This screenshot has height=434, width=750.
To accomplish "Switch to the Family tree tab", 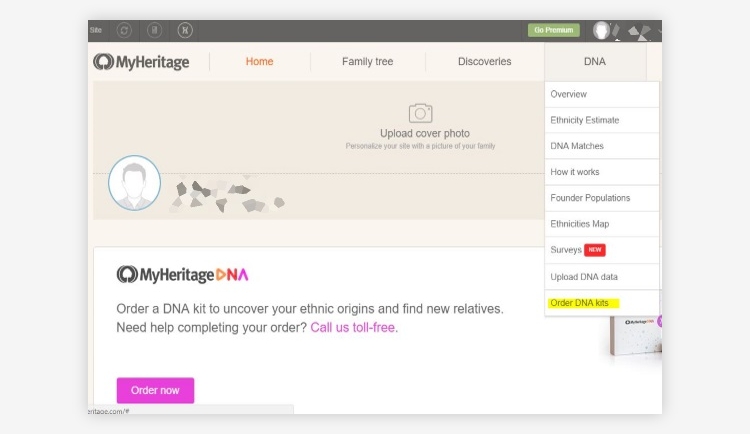I will point(367,61).
